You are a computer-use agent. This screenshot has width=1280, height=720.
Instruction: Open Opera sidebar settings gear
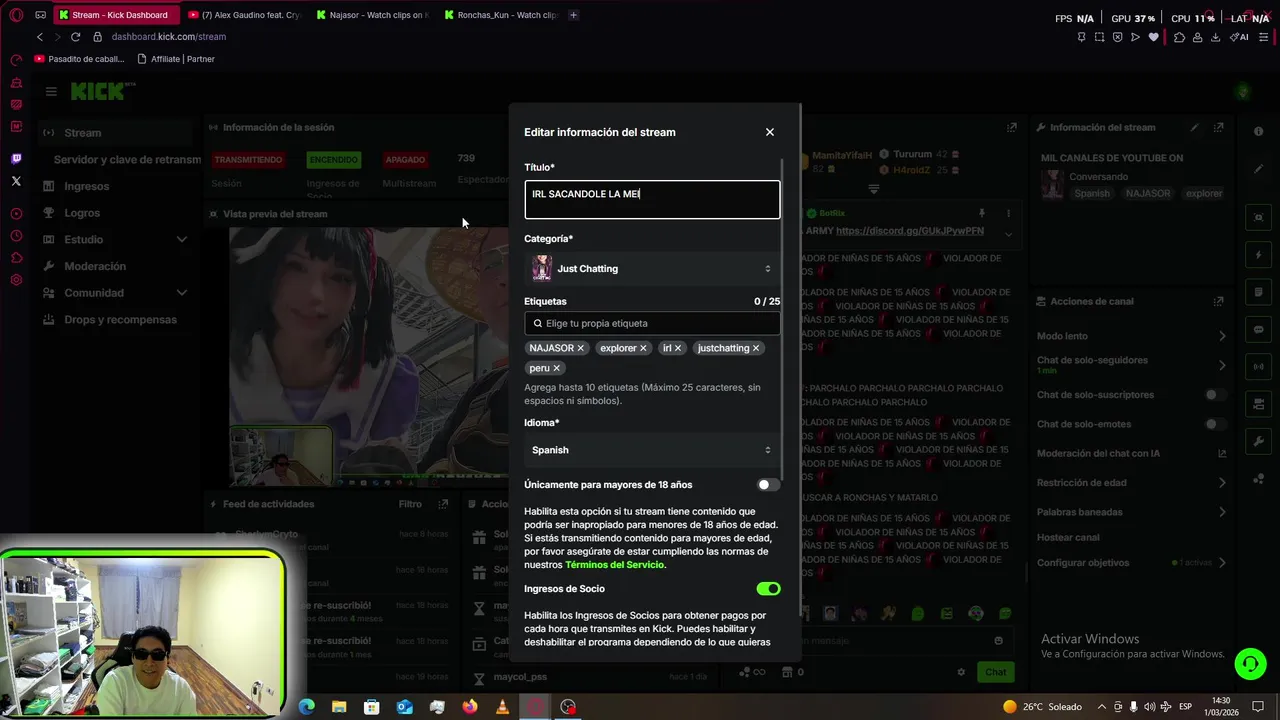[16, 280]
